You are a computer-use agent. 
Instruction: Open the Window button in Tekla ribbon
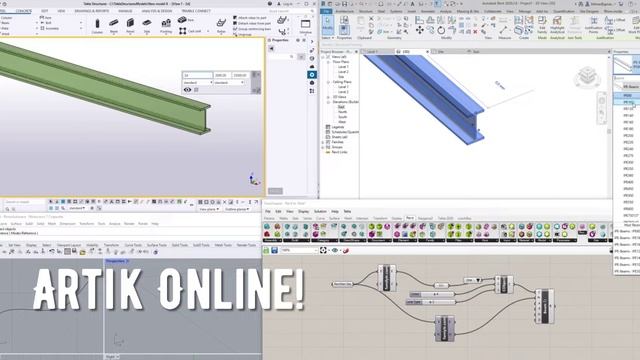(x=305, y=26)
